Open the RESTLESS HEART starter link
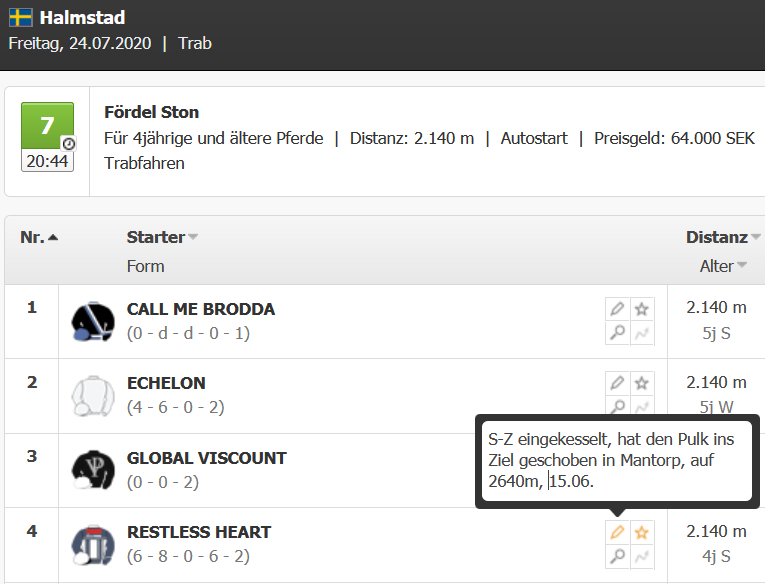The height and width of the screenshot is (584, 765). point(199,532)
